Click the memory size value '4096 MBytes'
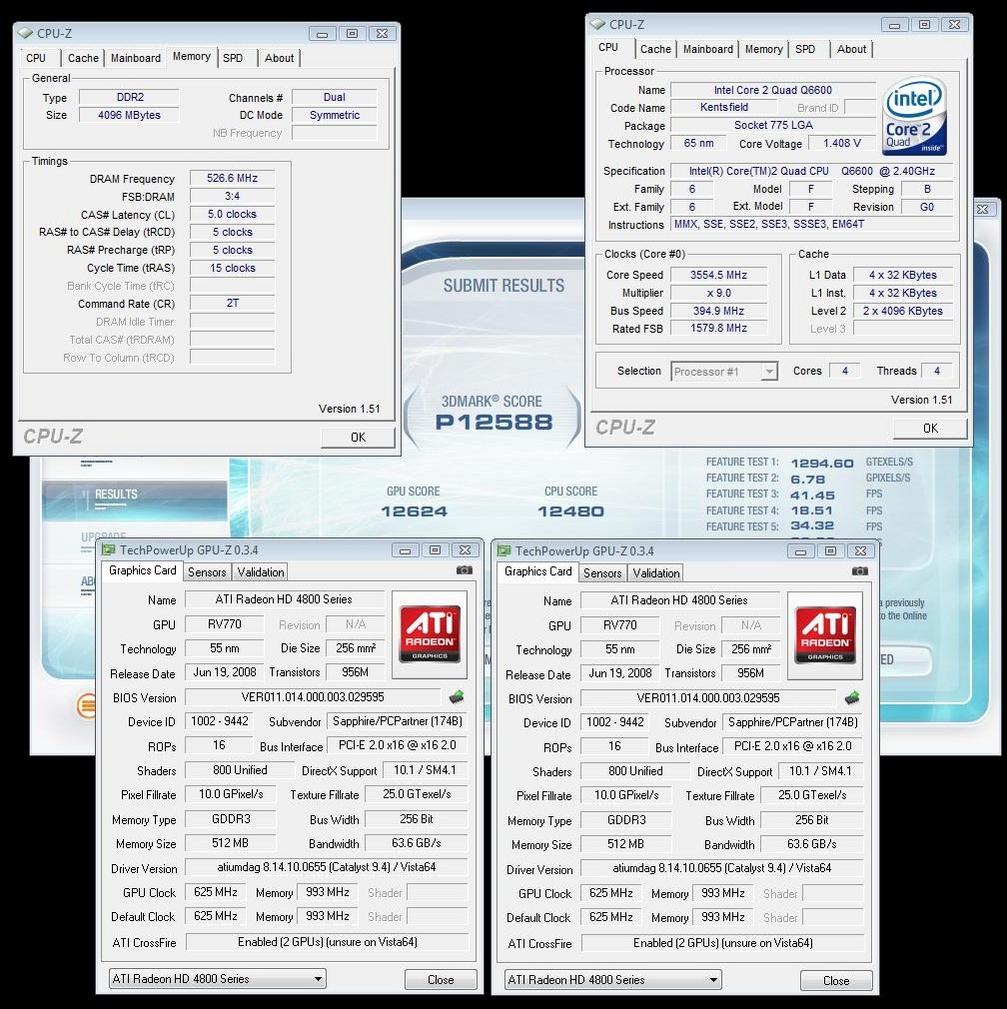Viewport: 1007px width, 1009px height. (129, 115)
